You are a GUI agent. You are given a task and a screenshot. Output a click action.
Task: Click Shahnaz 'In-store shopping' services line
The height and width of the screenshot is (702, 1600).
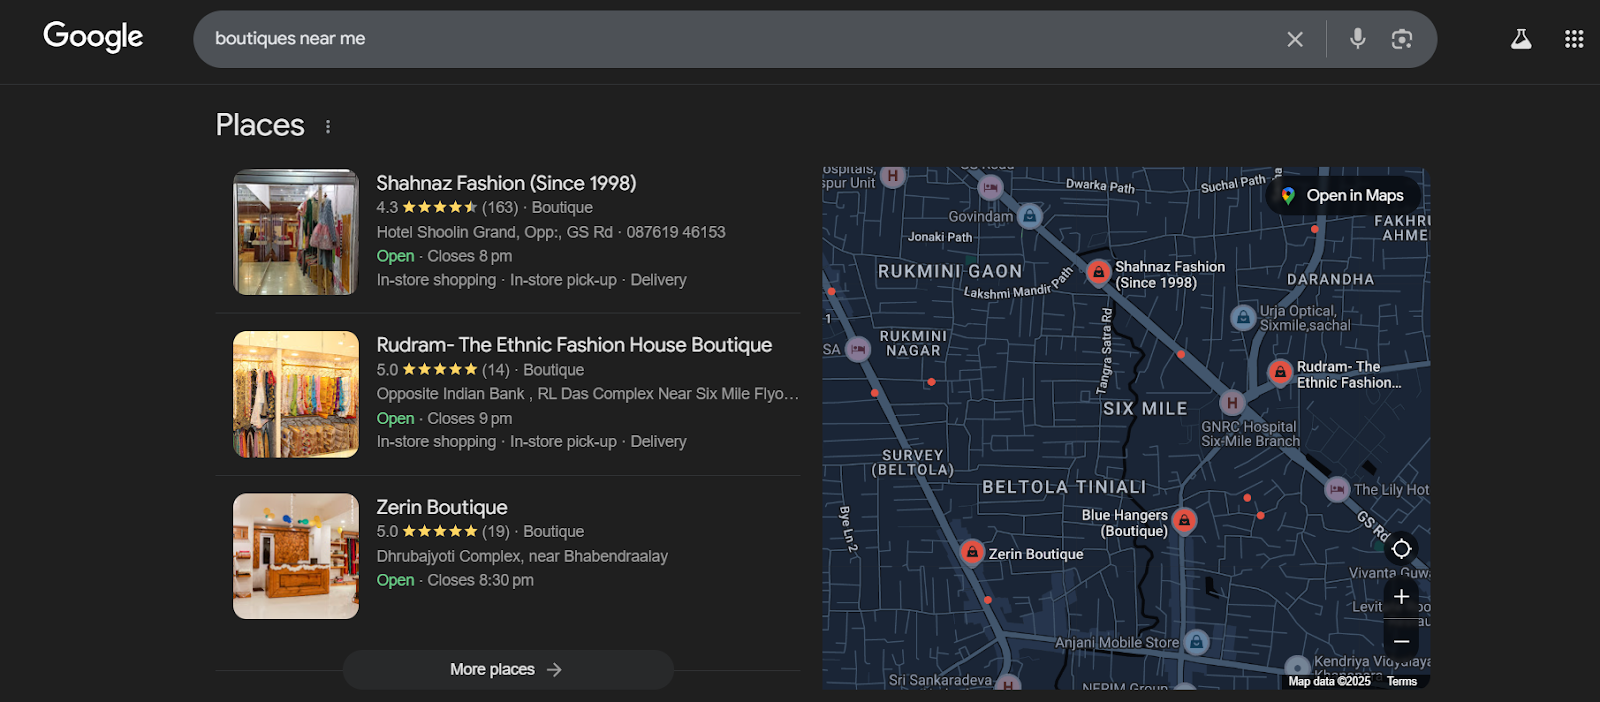pyautogui.click(x=531, y=280)
